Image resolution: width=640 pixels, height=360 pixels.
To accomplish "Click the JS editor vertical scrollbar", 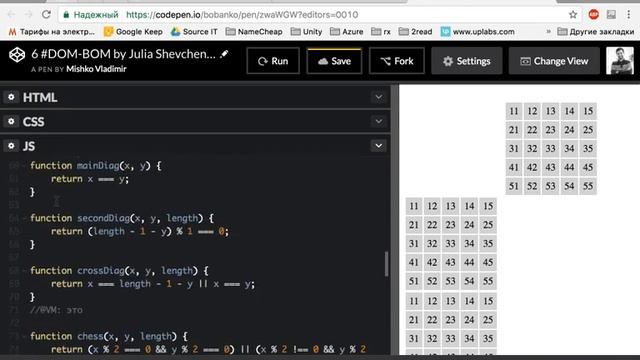I will click(x=386, y=264).
